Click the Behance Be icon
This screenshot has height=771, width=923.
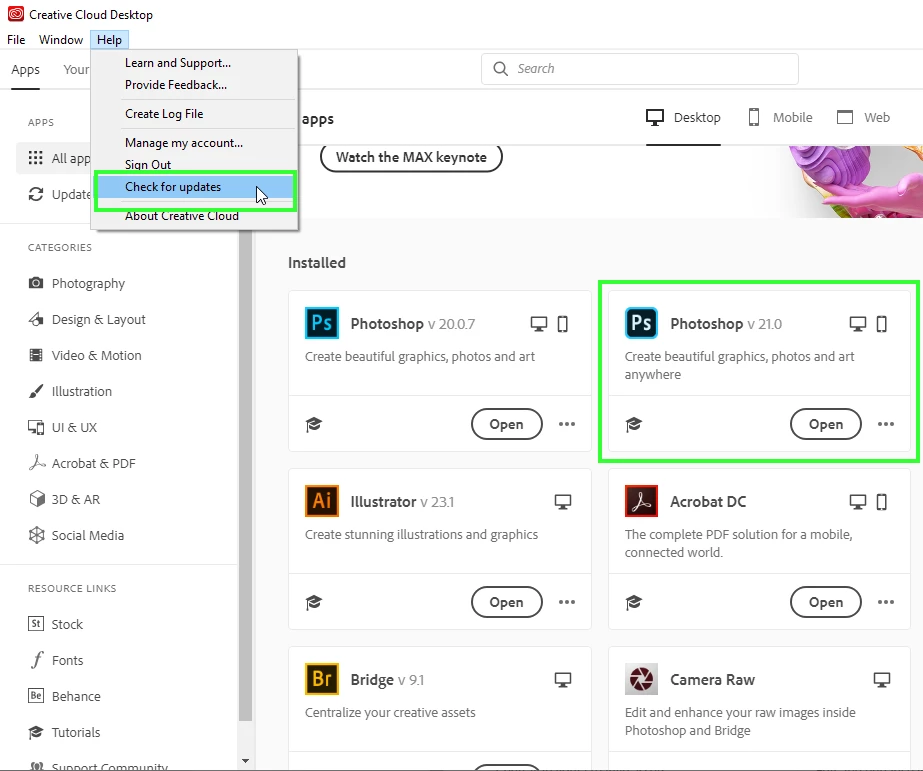36,696
